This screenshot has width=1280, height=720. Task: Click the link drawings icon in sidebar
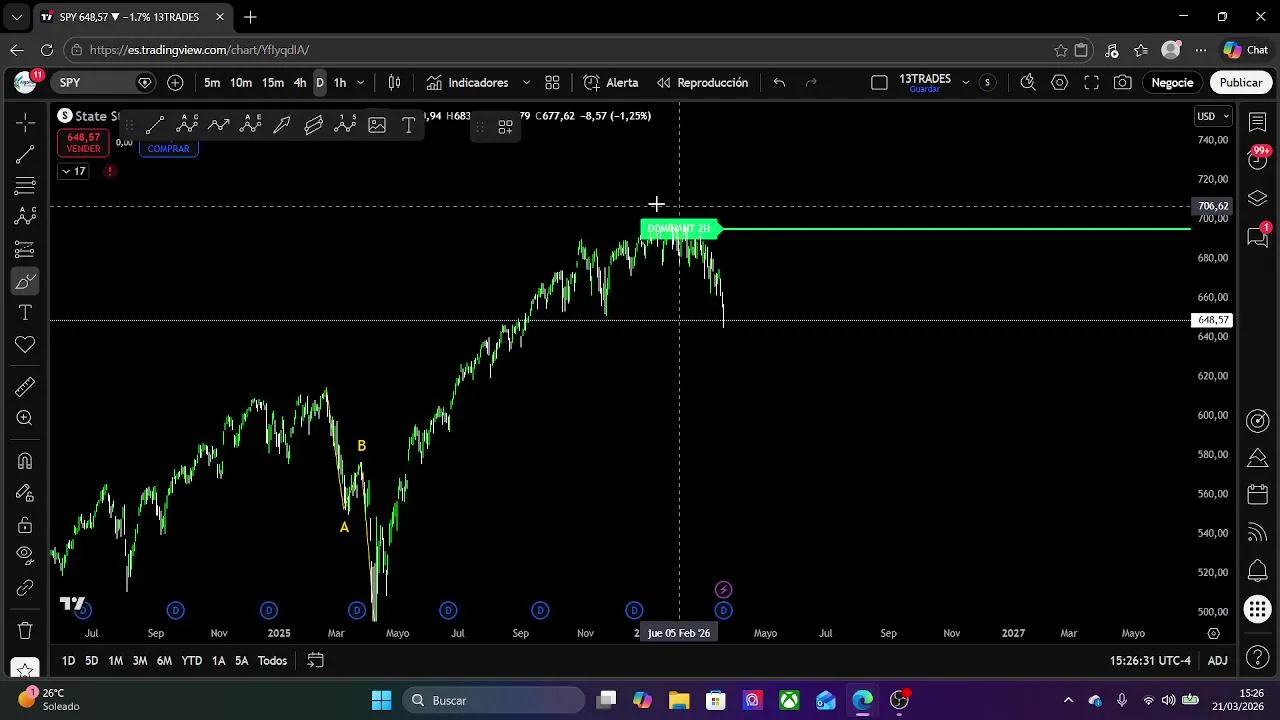25,588
